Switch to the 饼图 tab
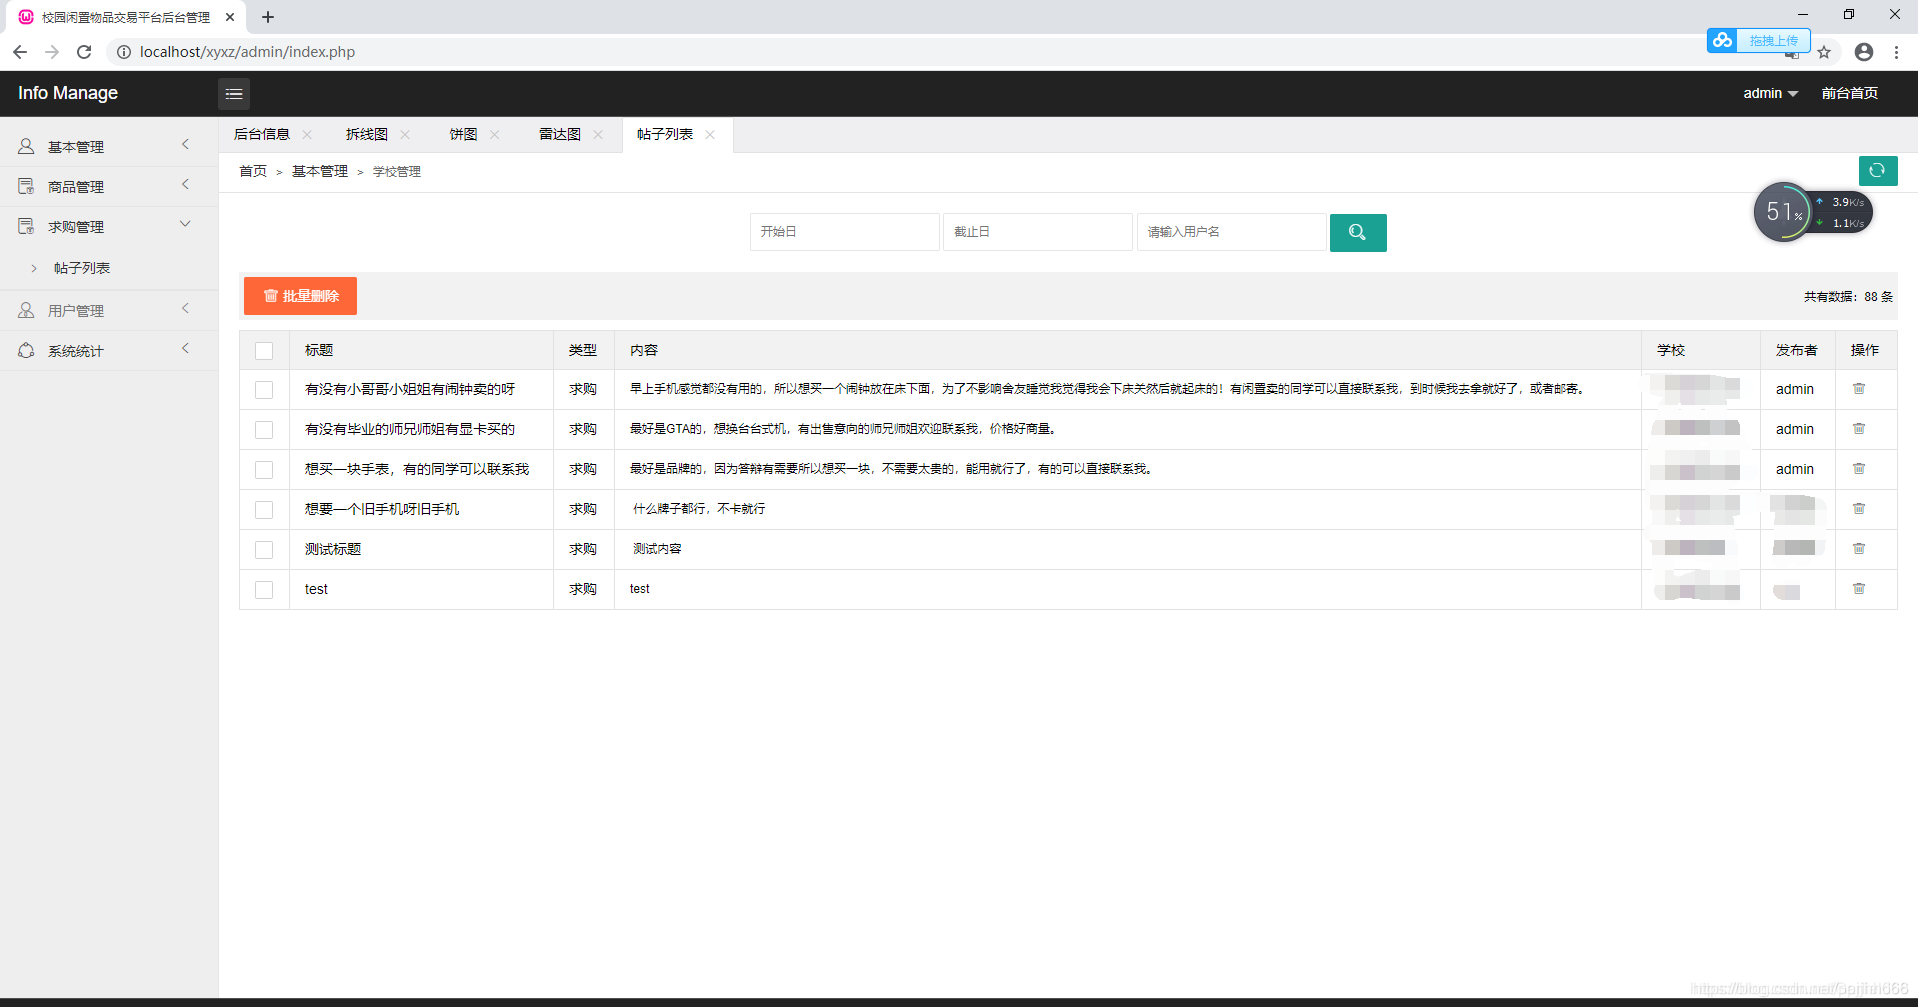Screen dimensions: 1918x1007 pos(463,135)
